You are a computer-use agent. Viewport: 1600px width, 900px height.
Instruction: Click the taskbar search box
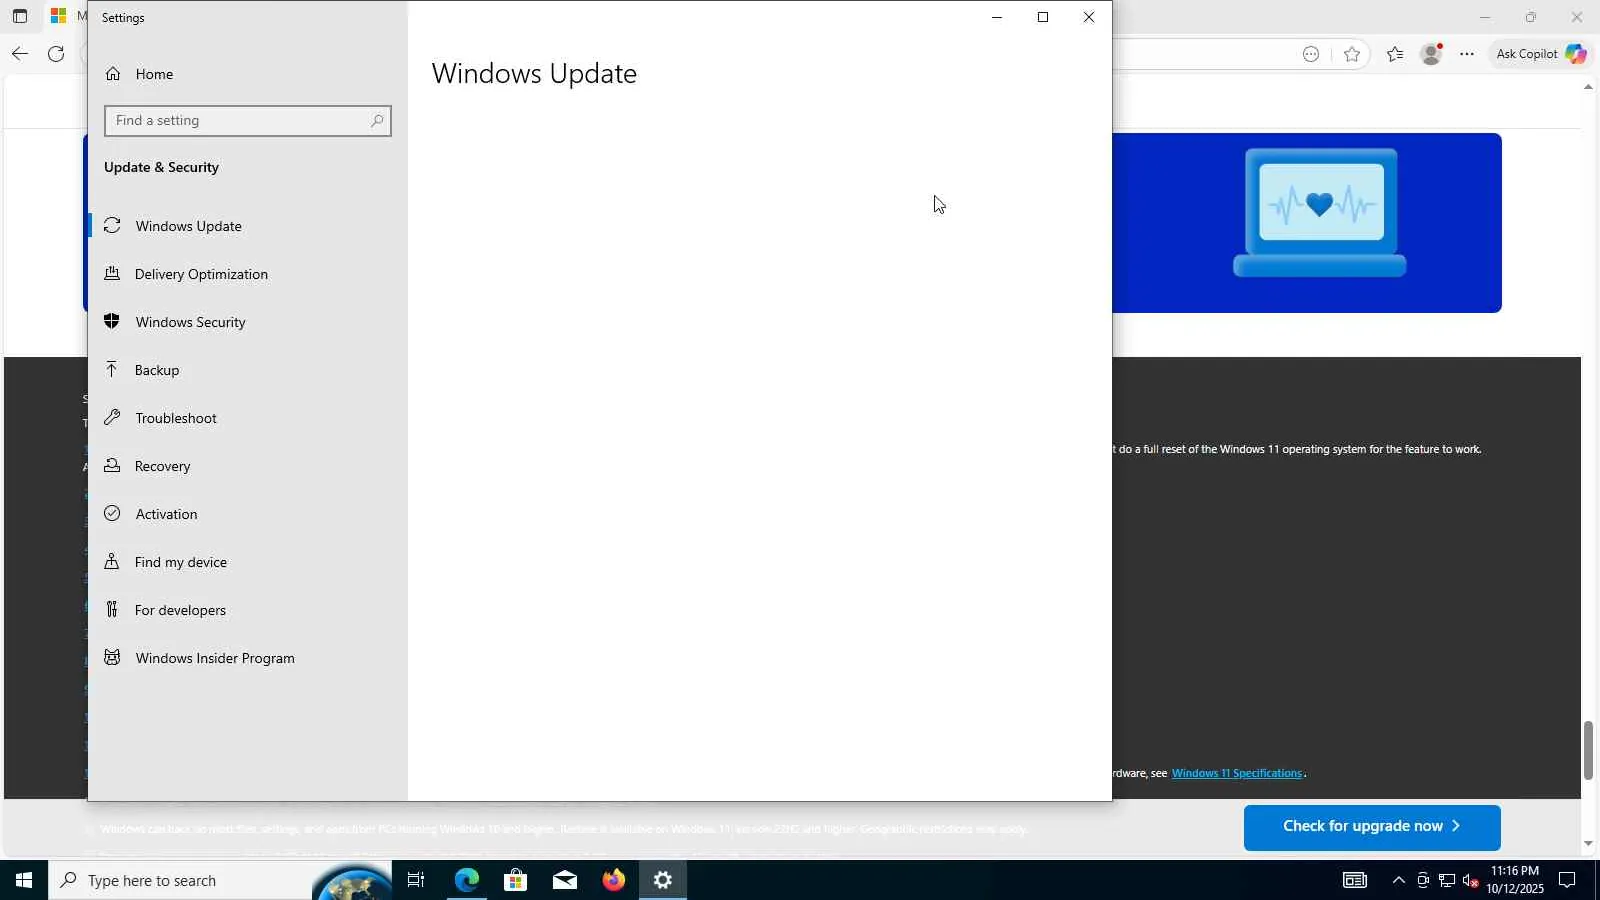(220, 880)
